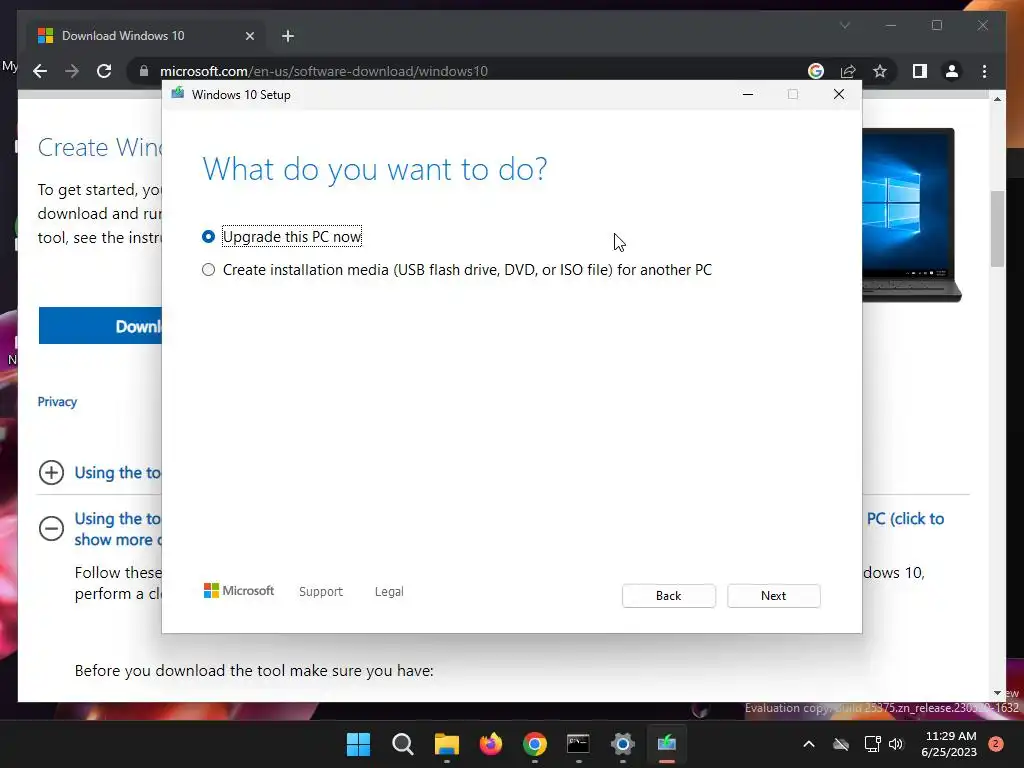Click scrollbar up arrow in Chrome

coord(997,99)
